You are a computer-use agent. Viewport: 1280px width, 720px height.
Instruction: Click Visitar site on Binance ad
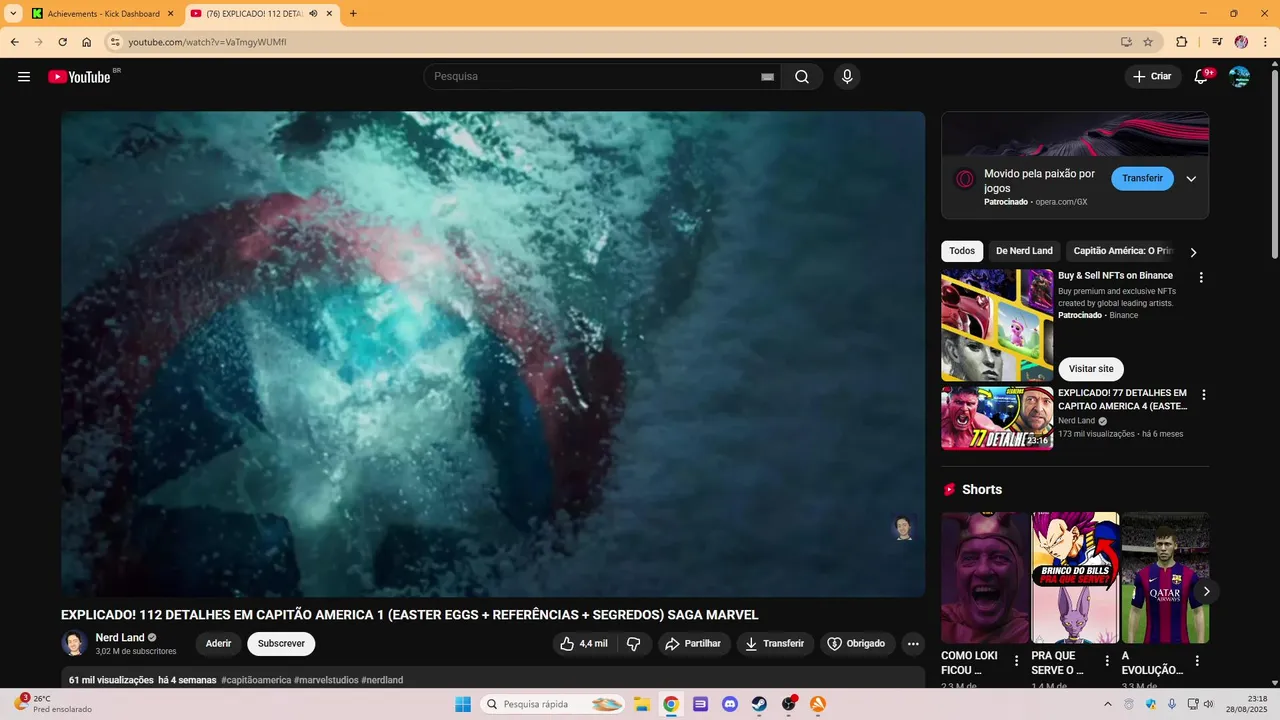(x=1090, y=369)
